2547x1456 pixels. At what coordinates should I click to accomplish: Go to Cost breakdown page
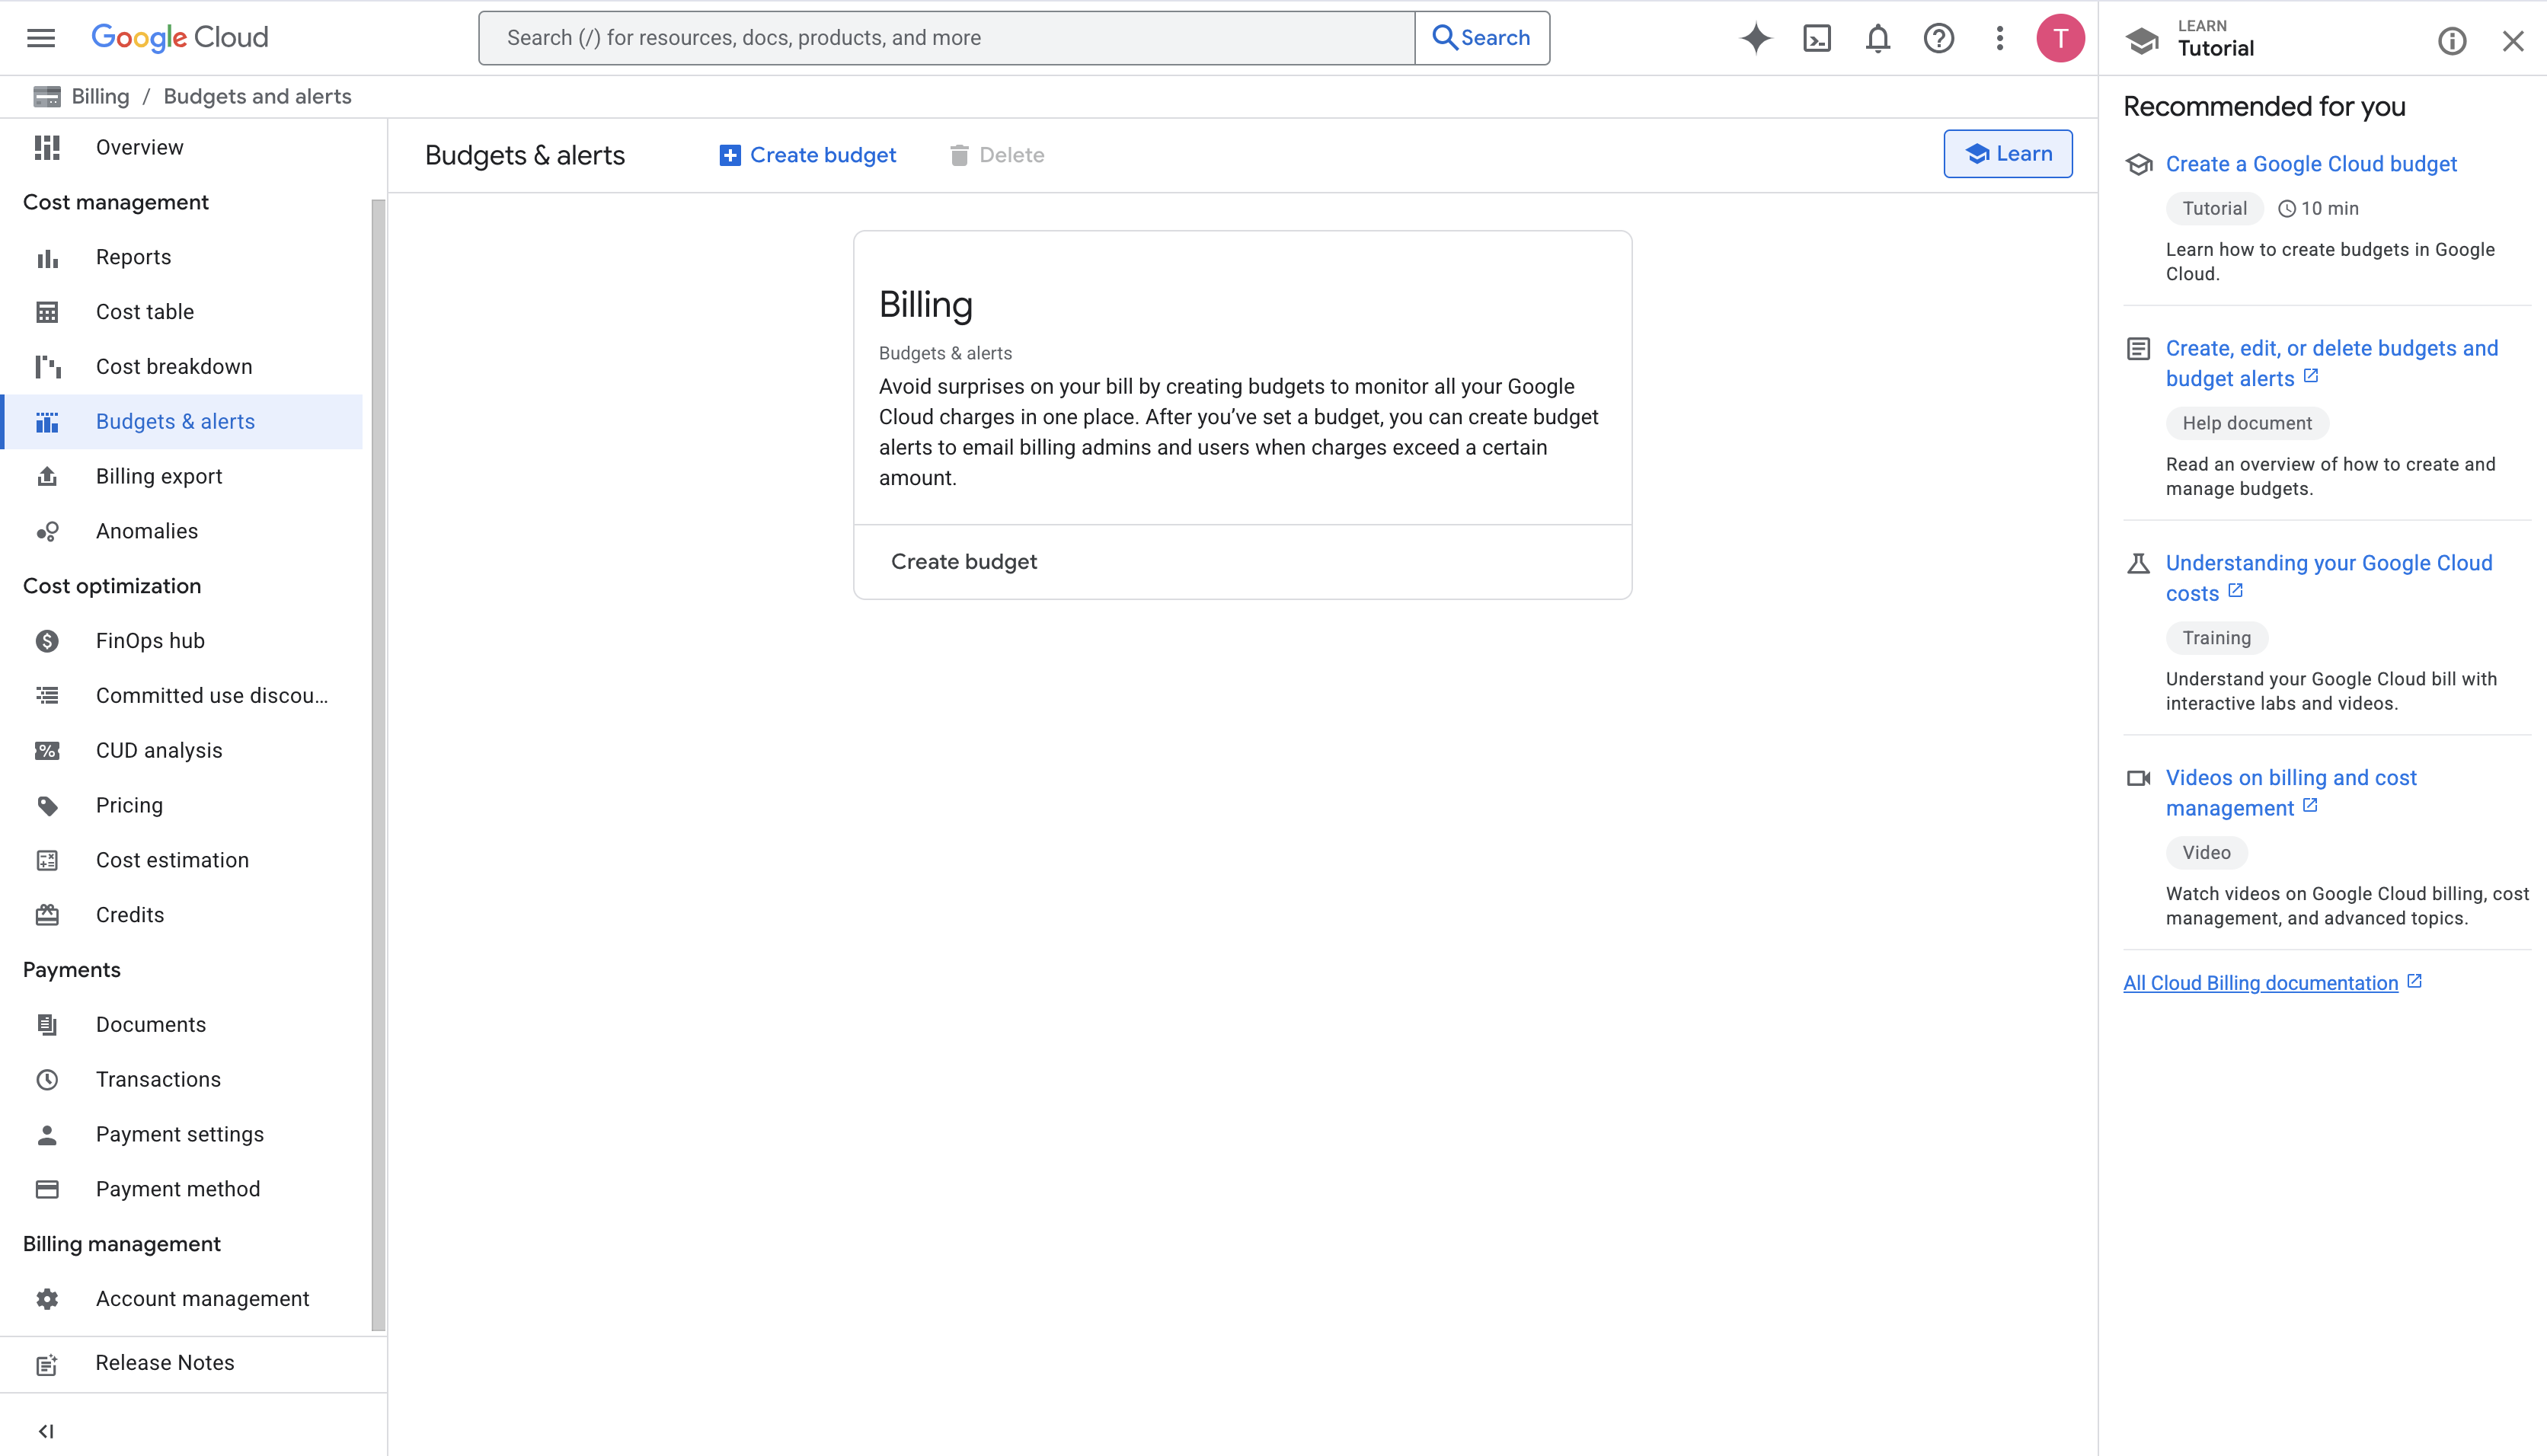pyautogui.click(x=174, y=367)
